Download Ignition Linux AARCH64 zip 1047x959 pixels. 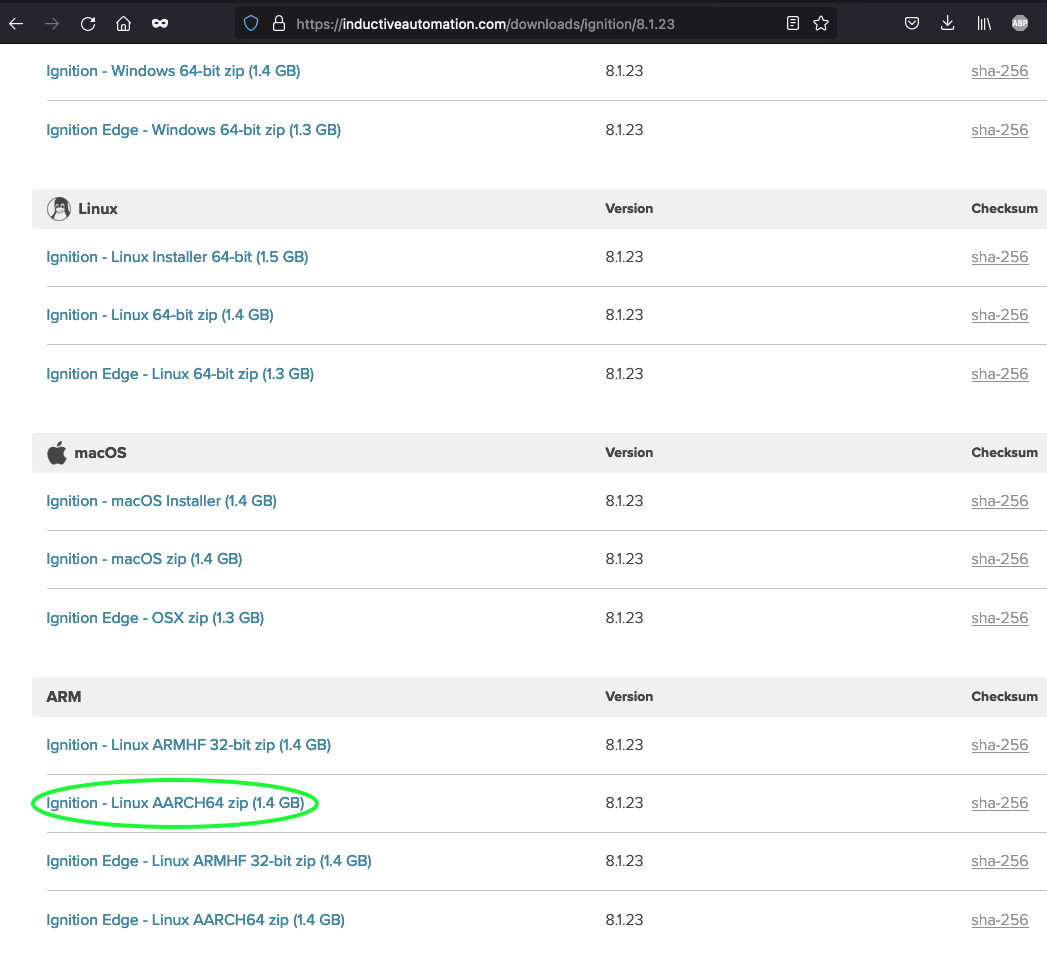coord(175,803)
